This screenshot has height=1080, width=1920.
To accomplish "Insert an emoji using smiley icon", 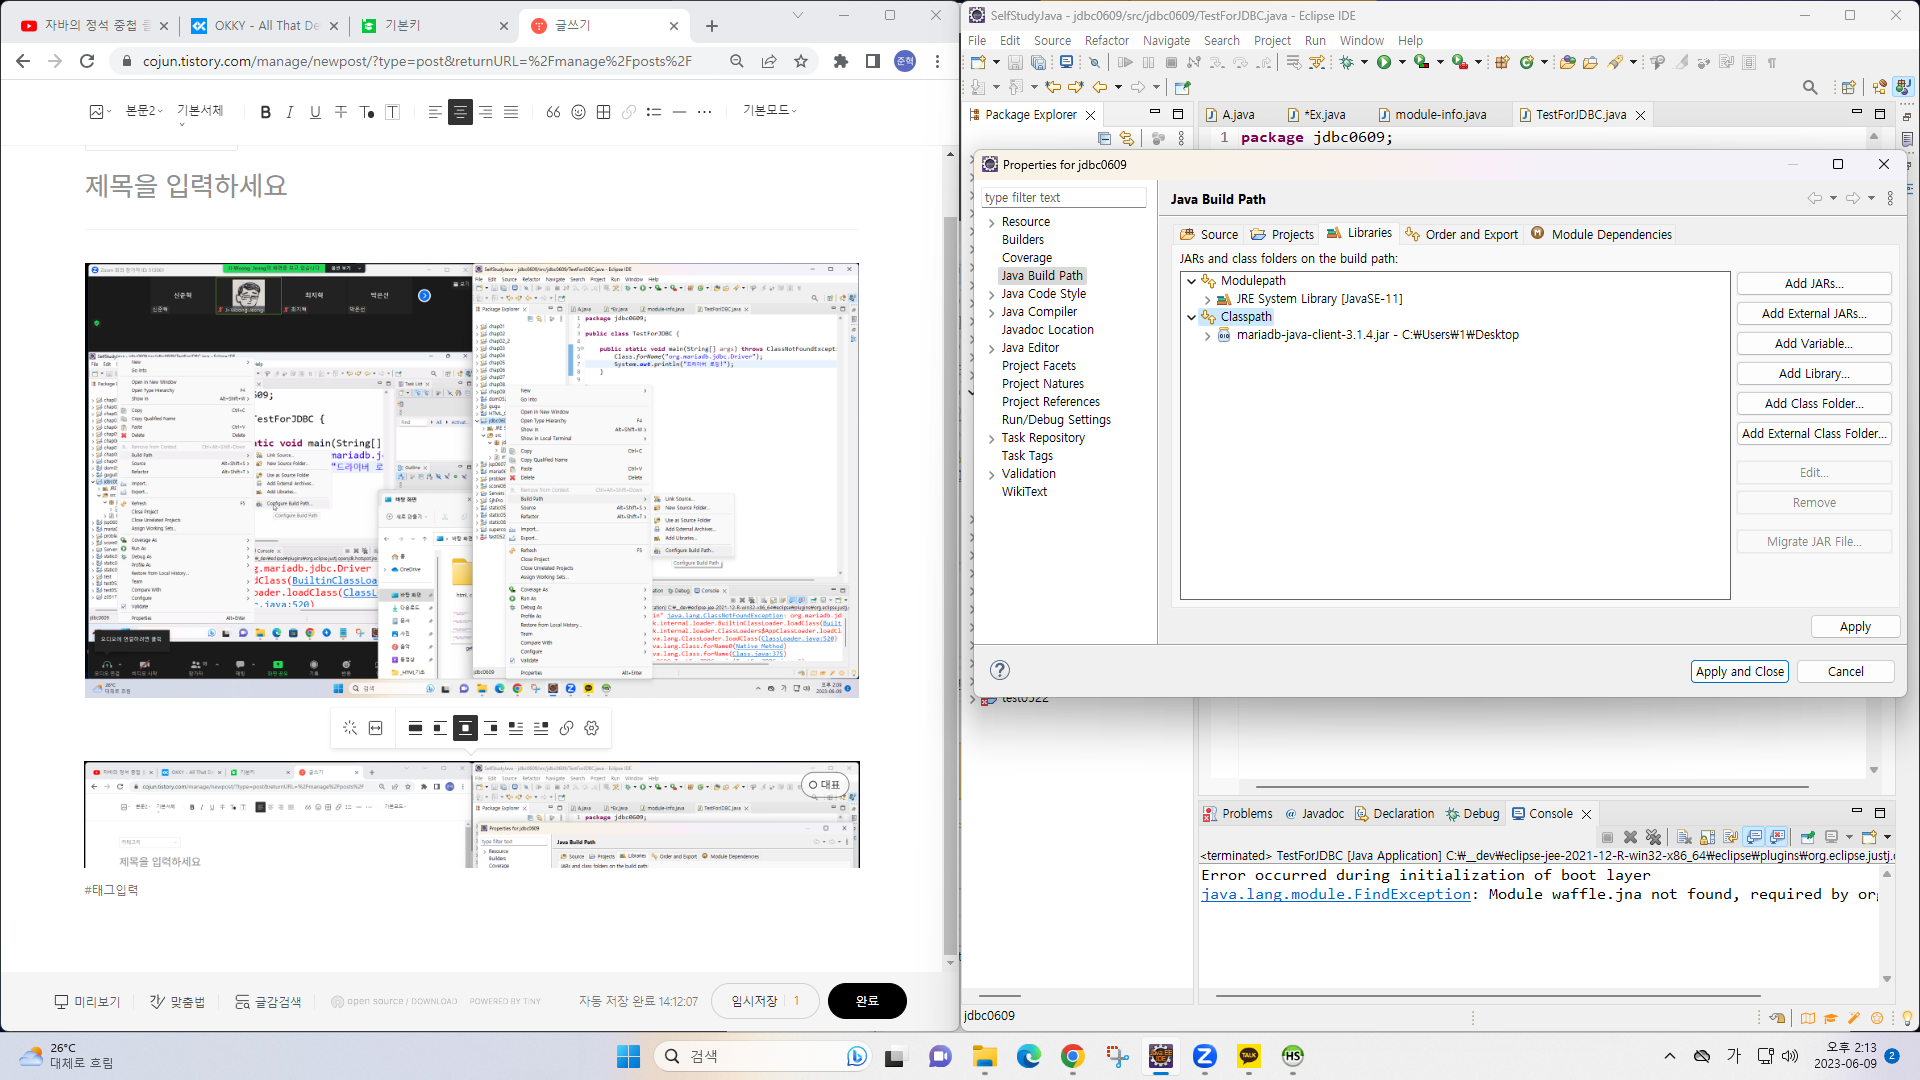I will (578, 112).
